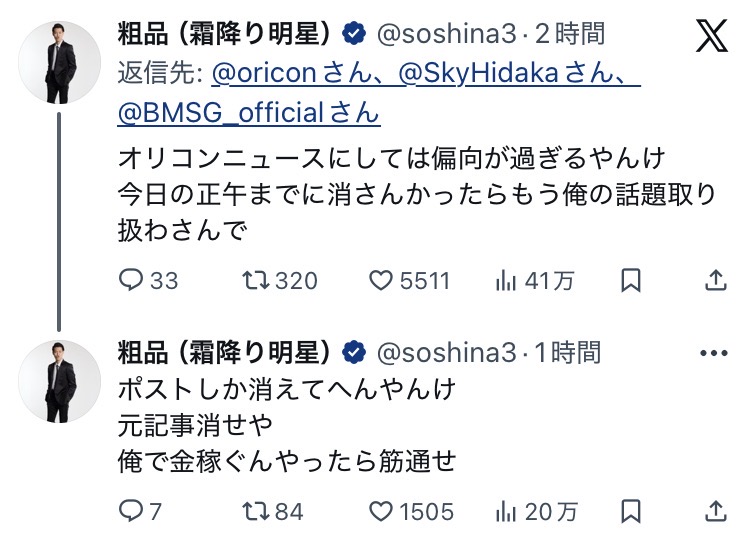Click the X logo icon
The height and width of the screenshot is (540, 750).
[x=712, y=37]
